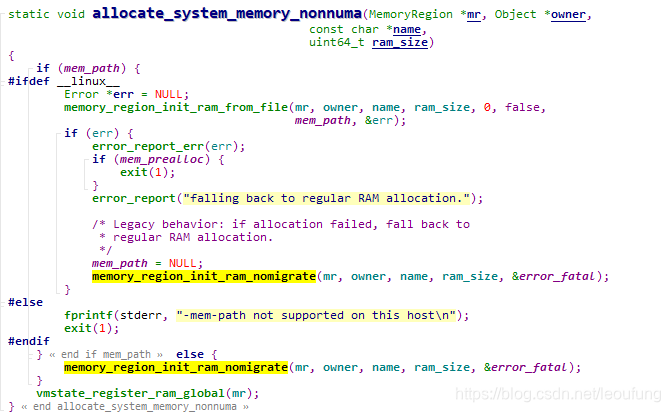Select the 'static void' keywords

[x=47, y=14]
